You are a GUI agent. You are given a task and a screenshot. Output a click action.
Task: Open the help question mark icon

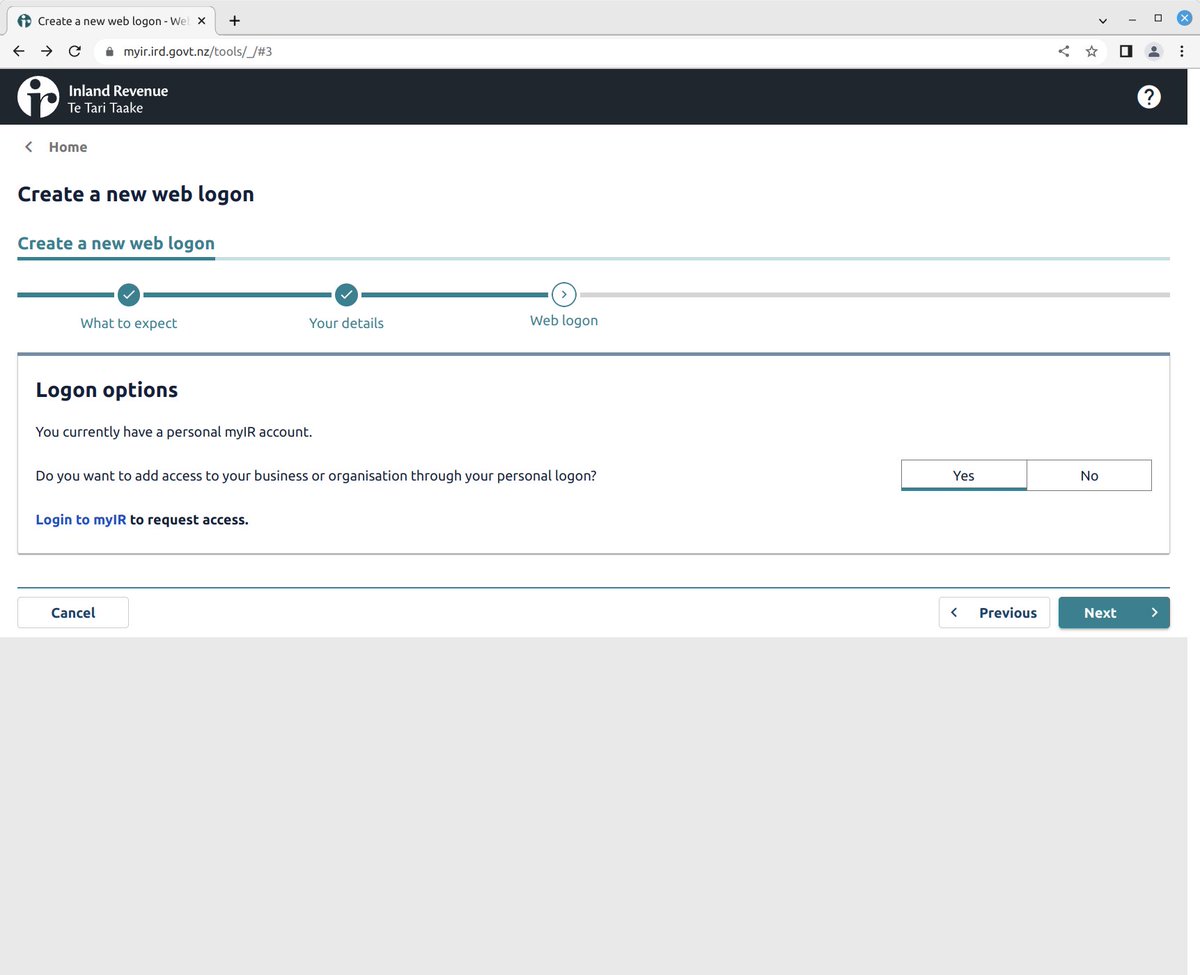1149,97
